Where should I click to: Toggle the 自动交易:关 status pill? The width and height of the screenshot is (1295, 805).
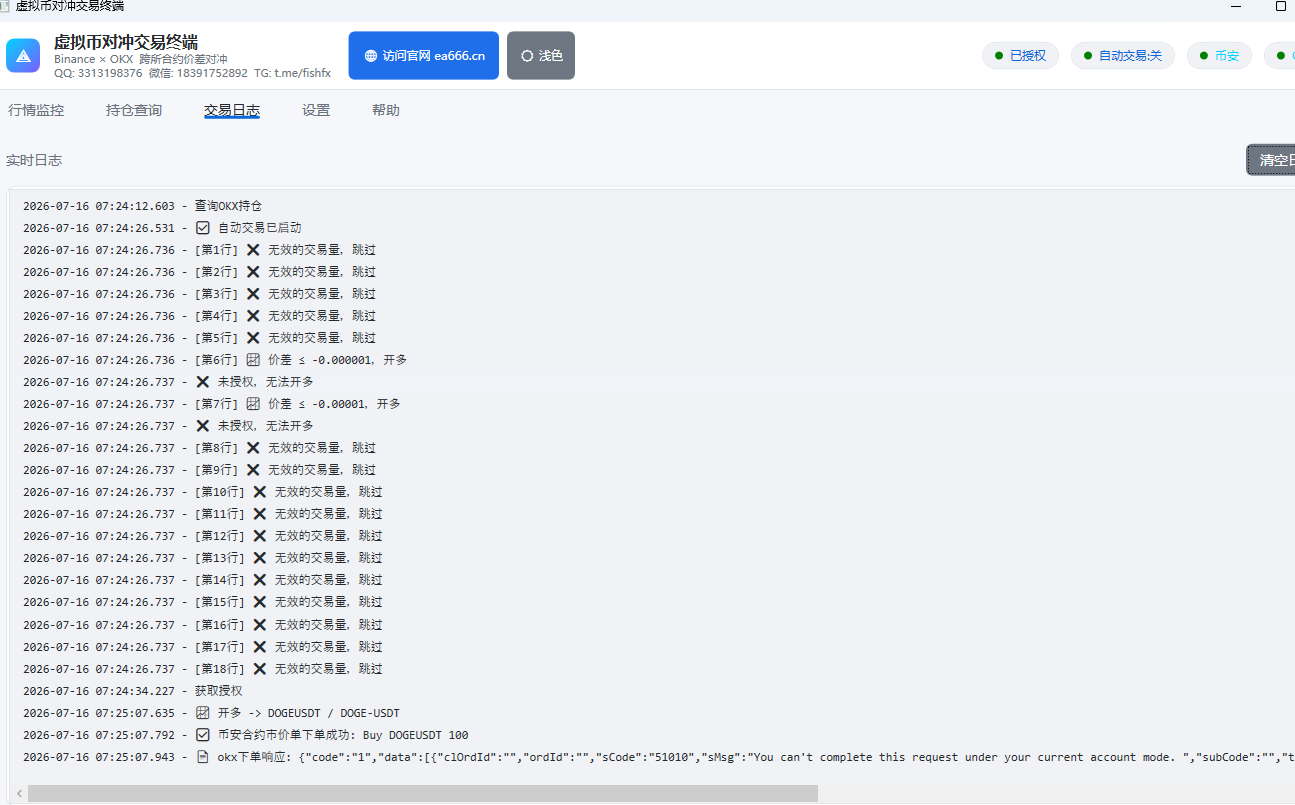(1123, 55)
